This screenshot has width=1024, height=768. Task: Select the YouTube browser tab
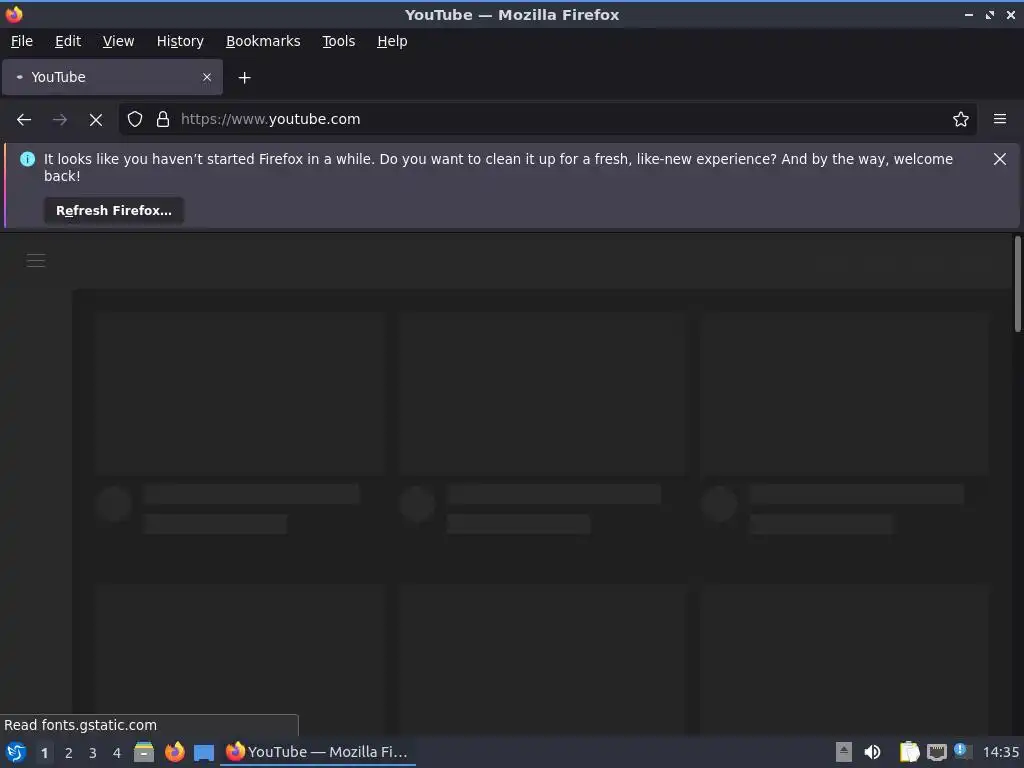[x=112, y=77]
